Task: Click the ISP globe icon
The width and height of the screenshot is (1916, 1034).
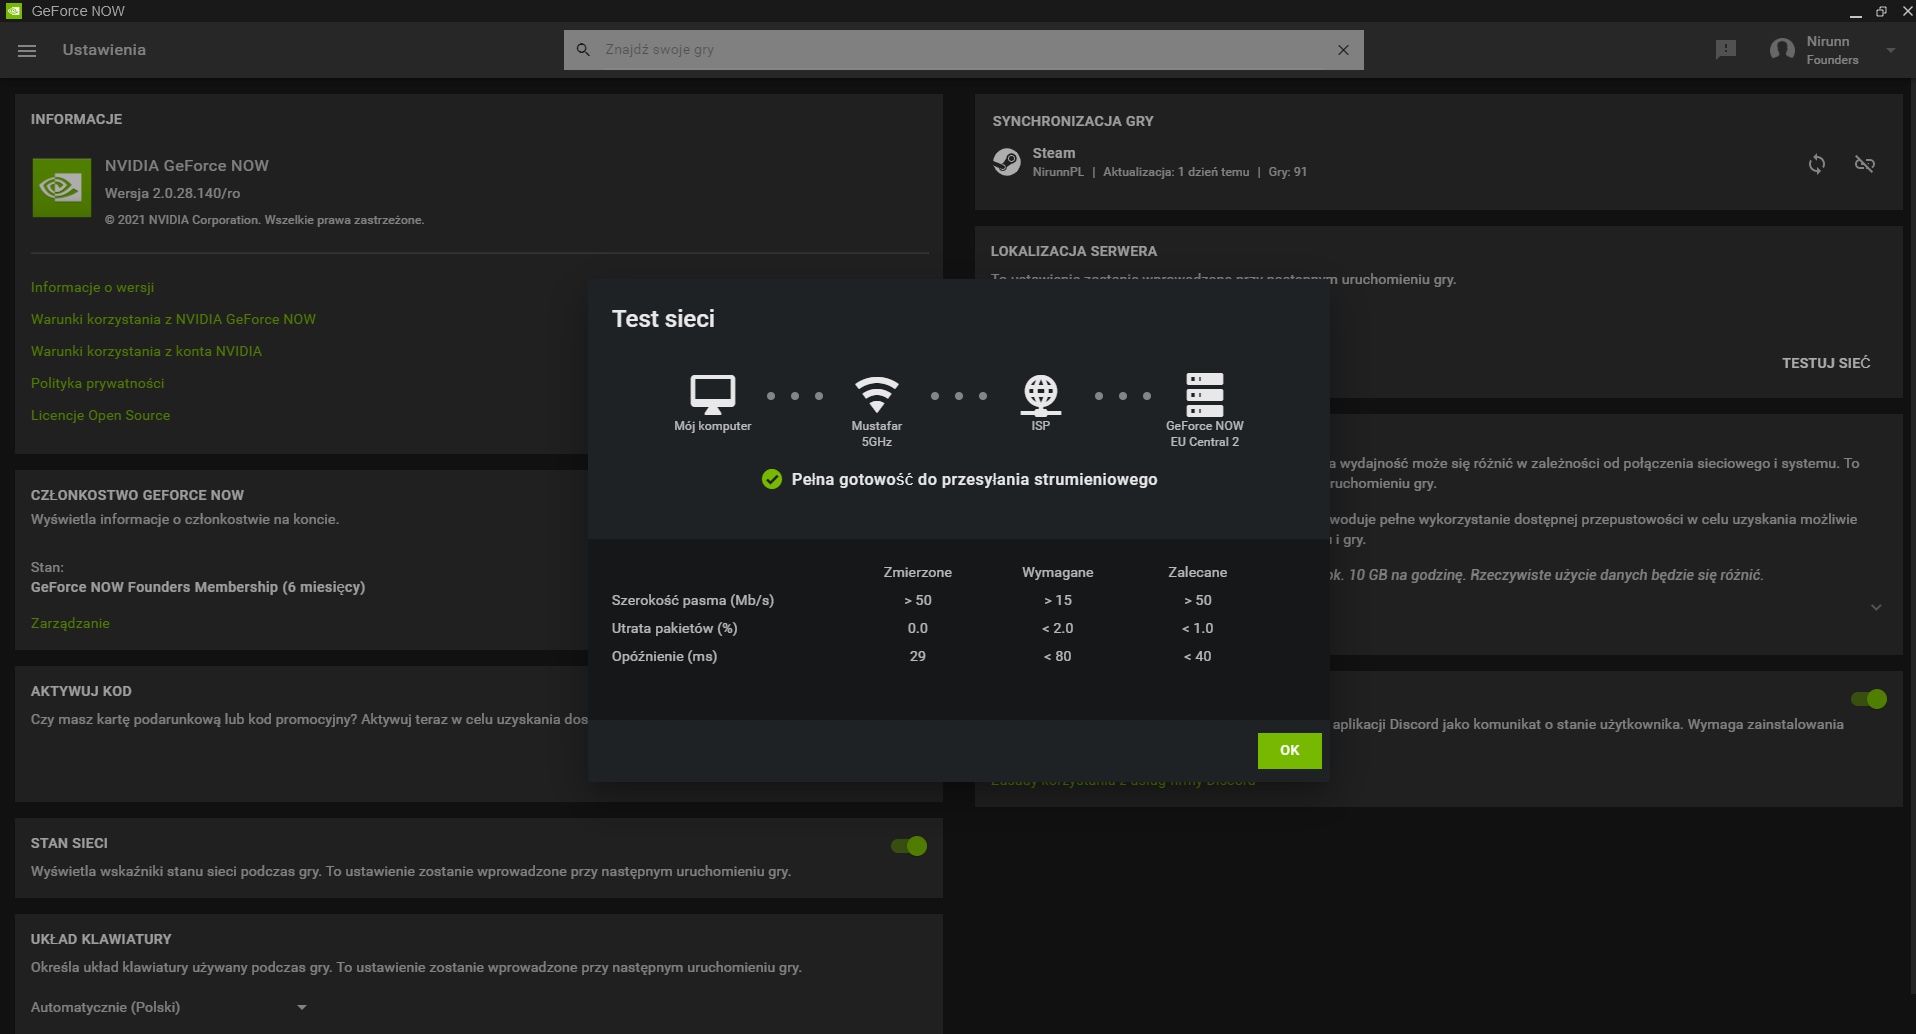Action: (x=1040, y=394)
